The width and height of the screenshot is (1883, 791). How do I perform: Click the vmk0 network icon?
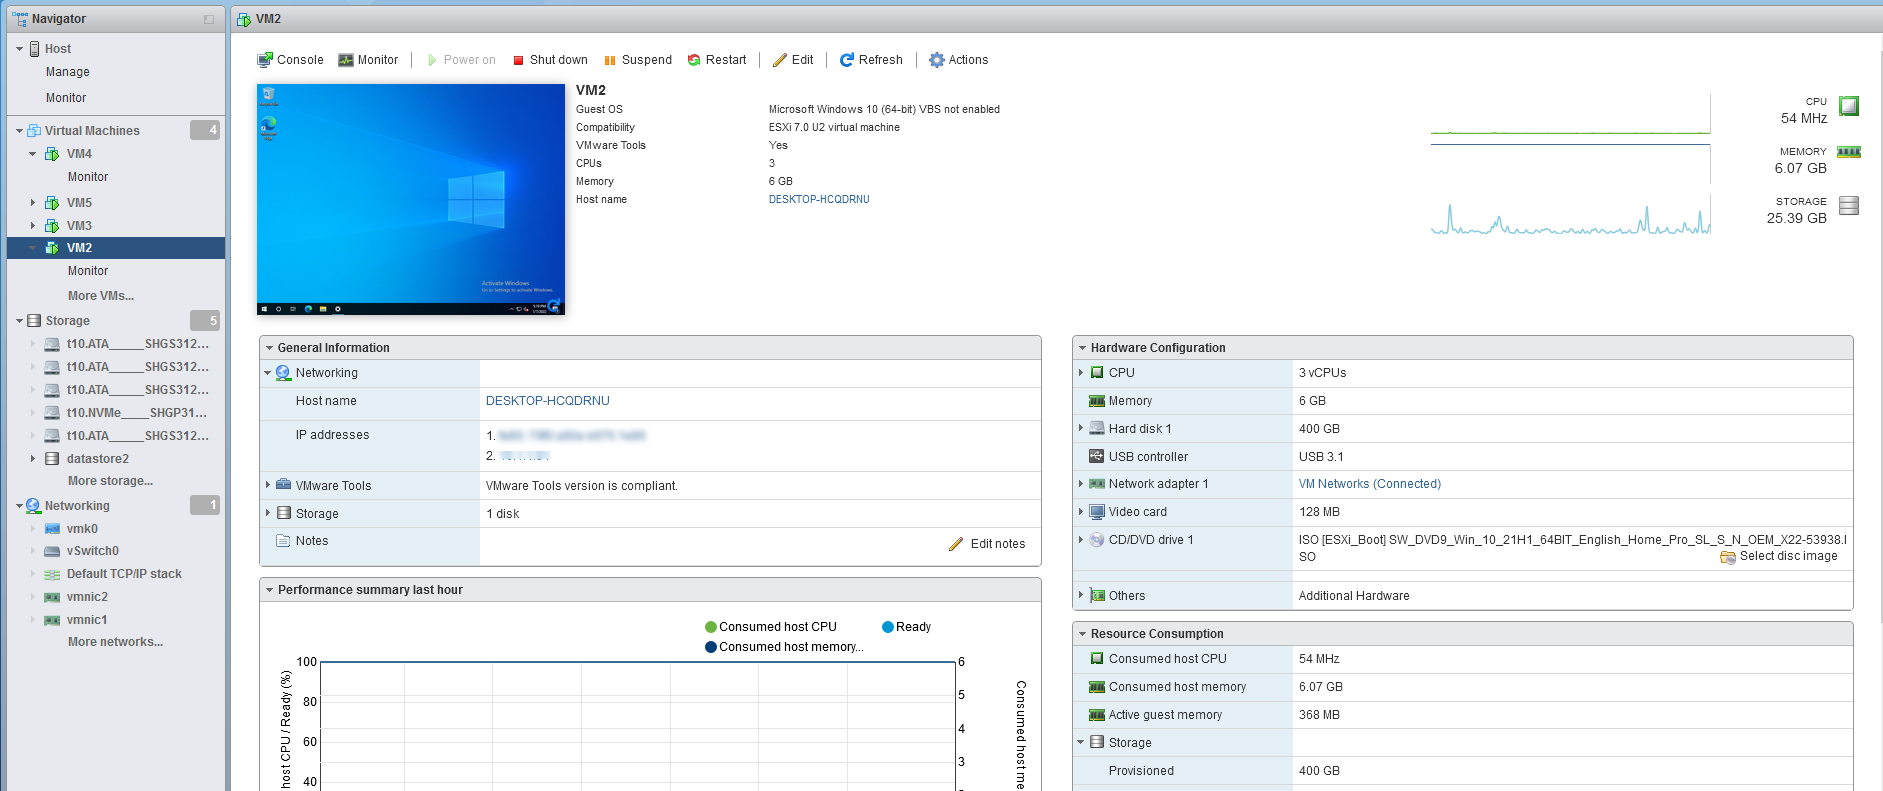(52, 529)
